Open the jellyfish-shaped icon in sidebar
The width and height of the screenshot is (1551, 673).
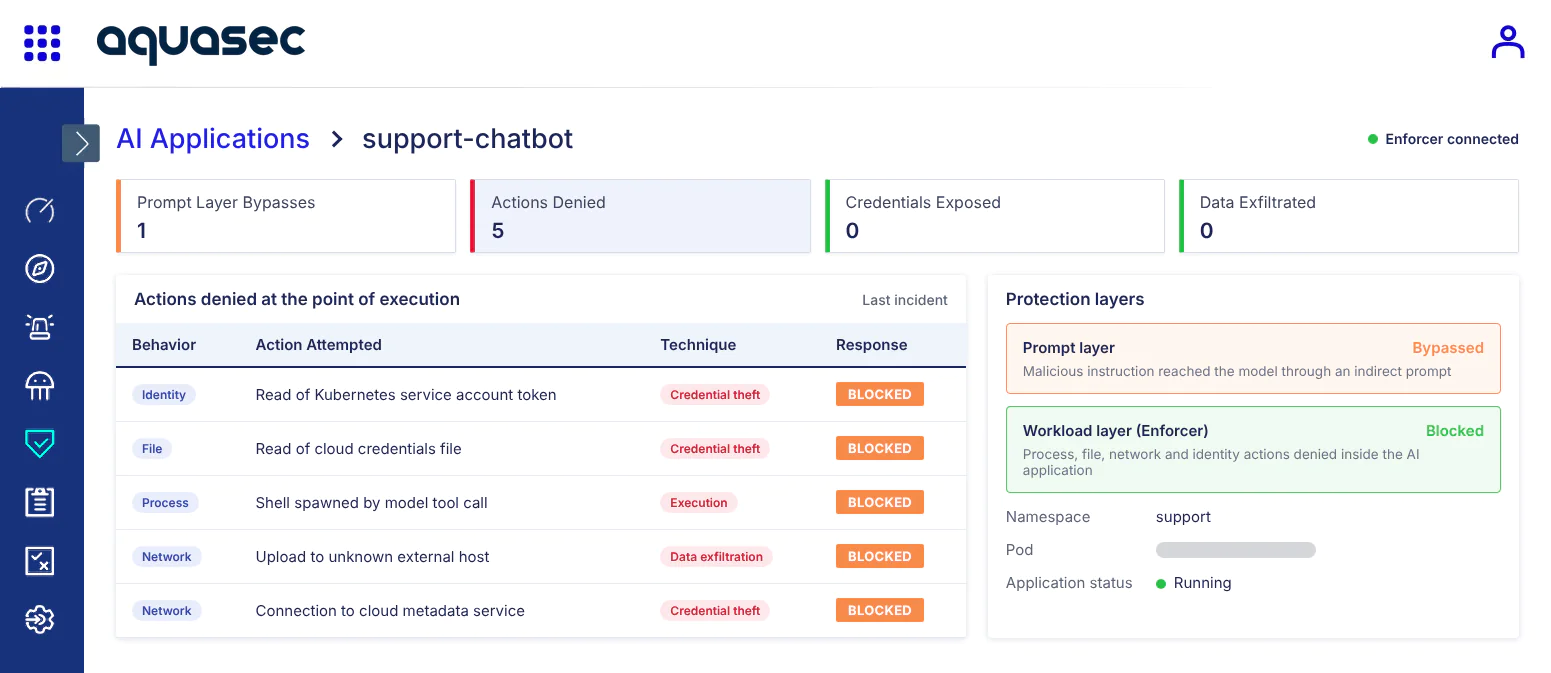tap(40, 385)
